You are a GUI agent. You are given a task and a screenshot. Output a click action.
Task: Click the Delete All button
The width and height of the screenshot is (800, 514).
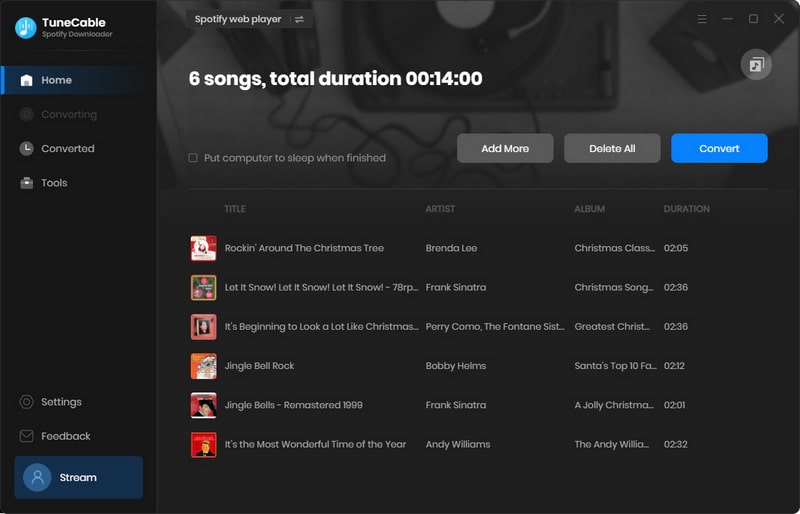[x=612, y=148]
